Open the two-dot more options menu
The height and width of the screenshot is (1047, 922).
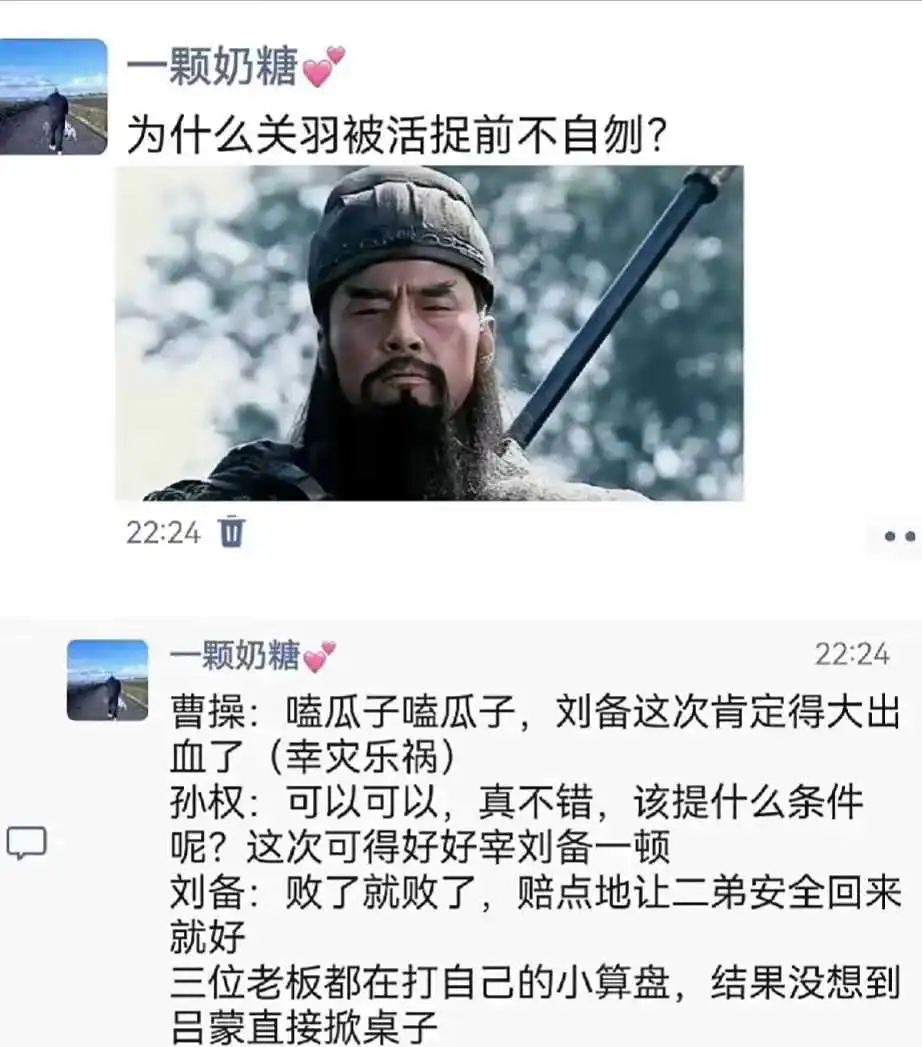[x=899, y=536]
